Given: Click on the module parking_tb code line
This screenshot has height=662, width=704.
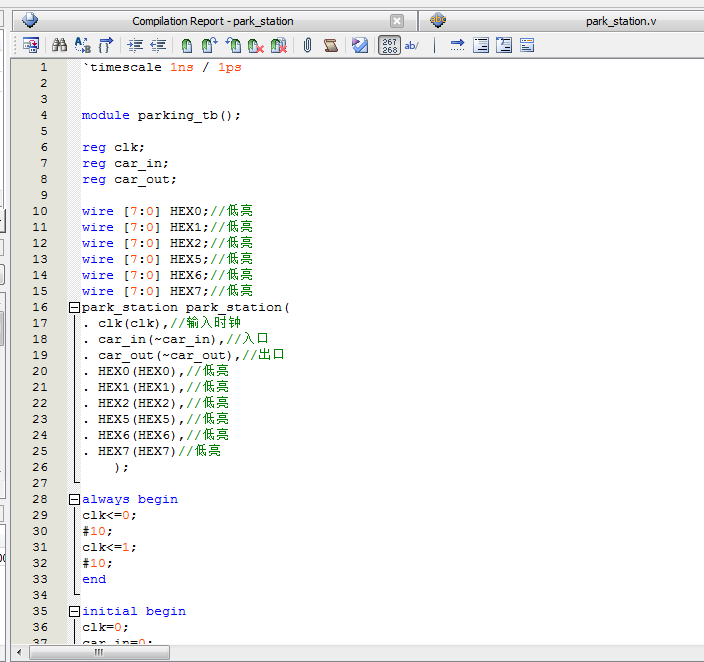Looking at the screenshot, I should coord(161,116).
